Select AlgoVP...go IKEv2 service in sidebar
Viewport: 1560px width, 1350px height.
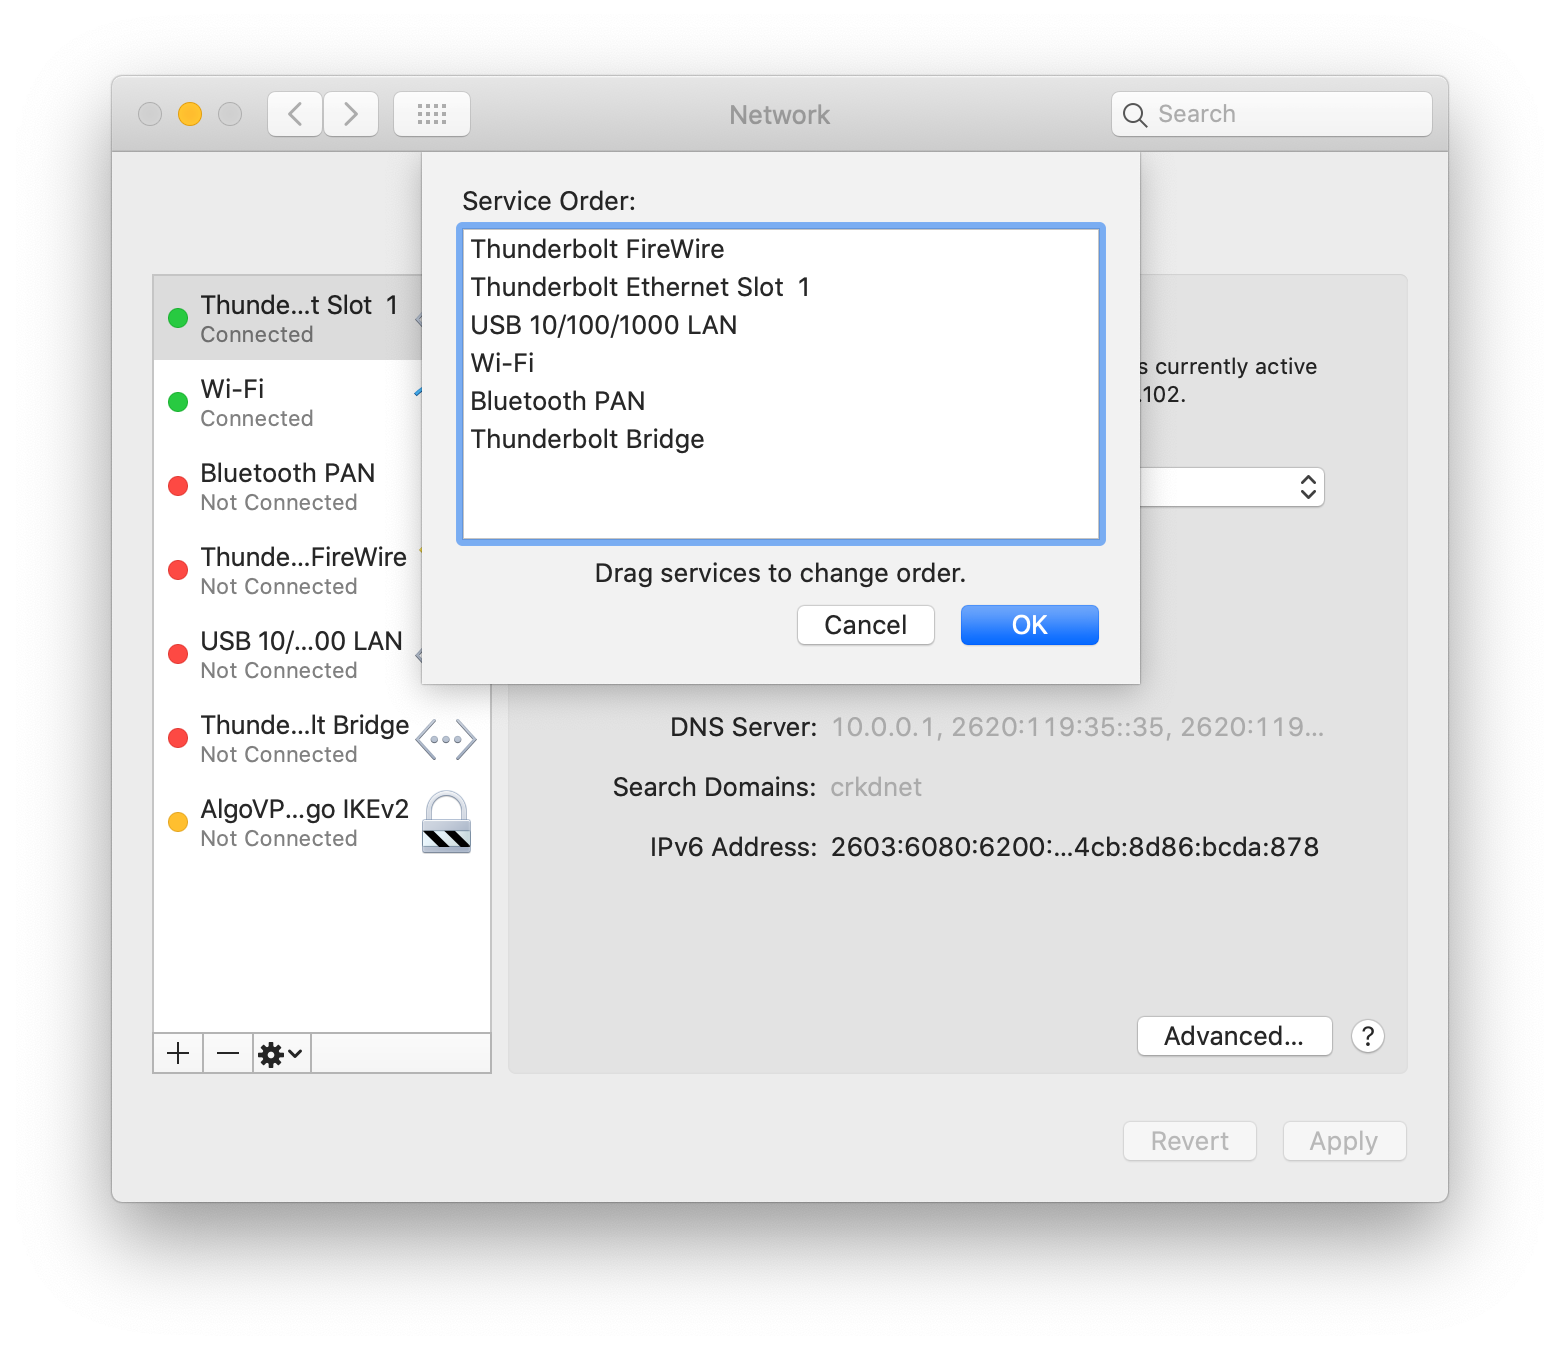[322, 822]
